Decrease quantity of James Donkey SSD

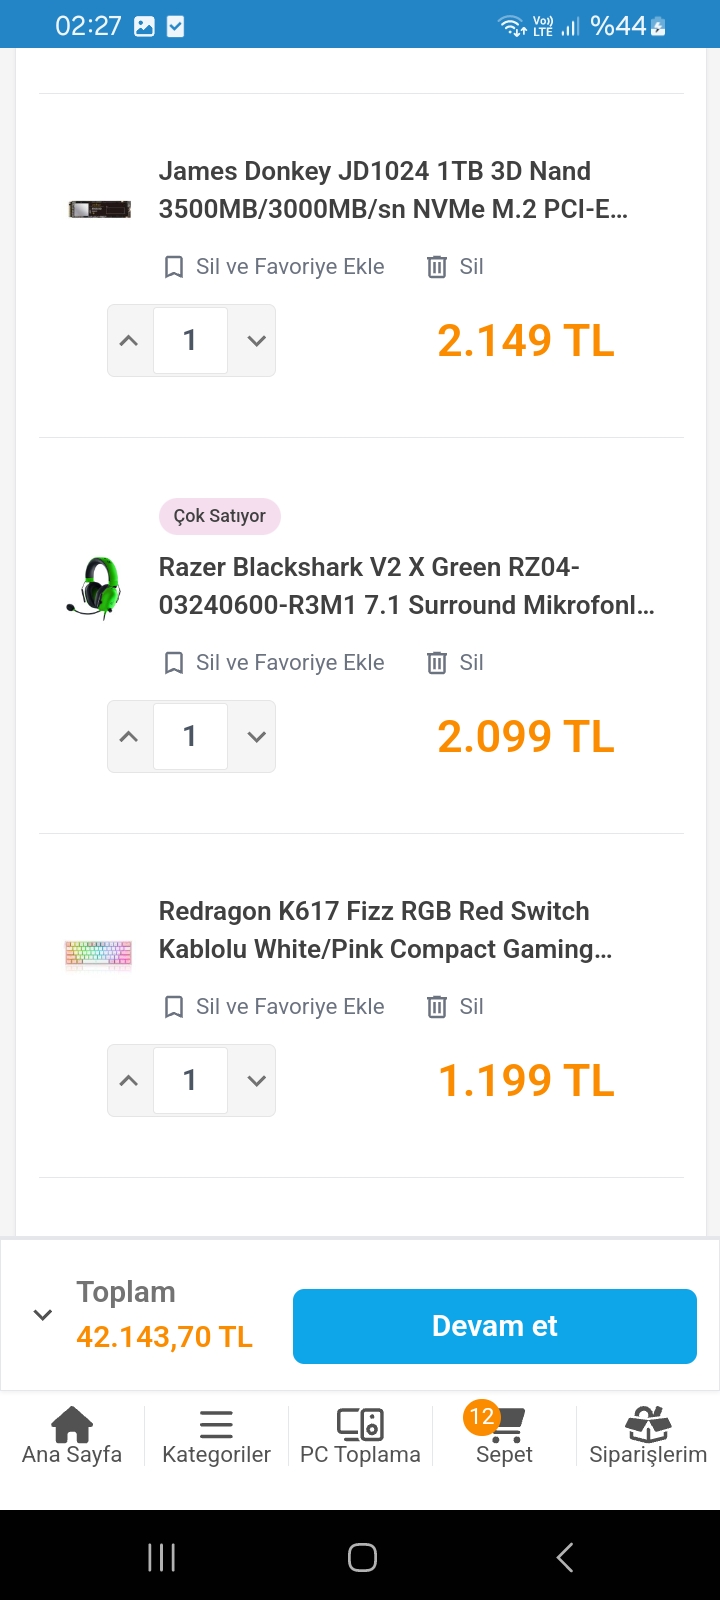pyautogui.click(x=256, y=341)
